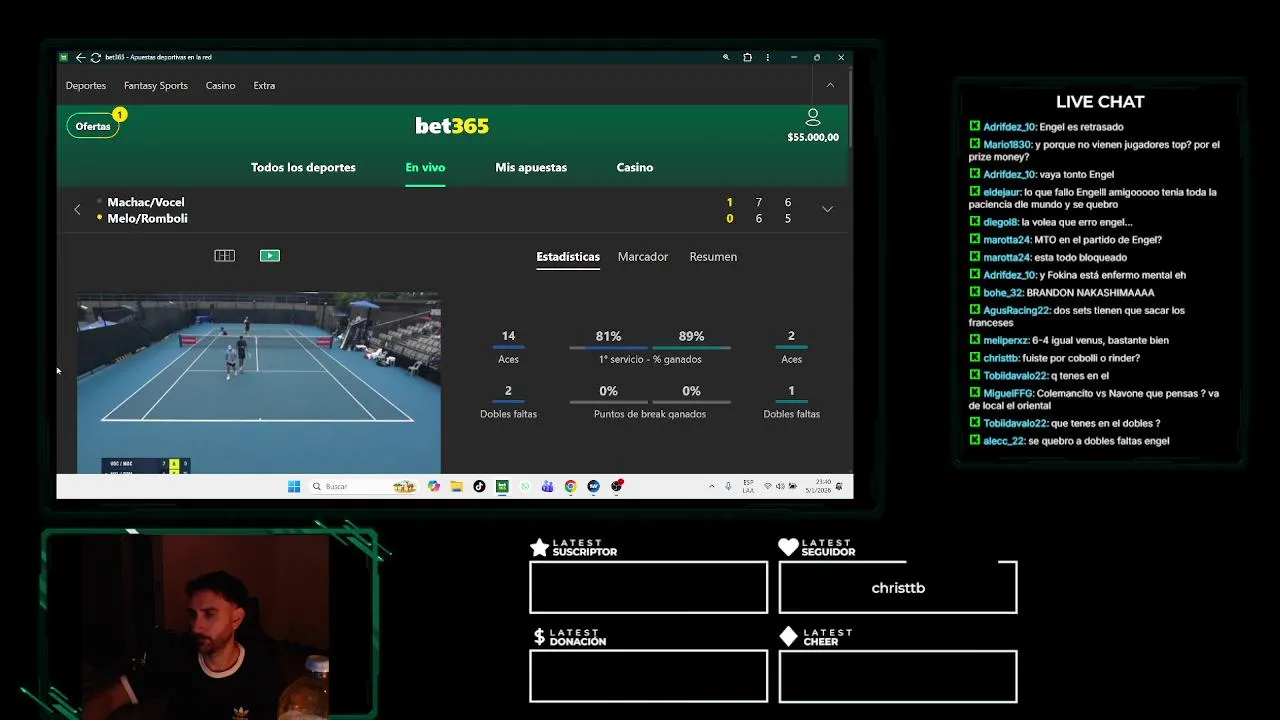1280x720 pixels.
Task: Open the Casino tab in the green navigation bar
Action: point(635,167)
